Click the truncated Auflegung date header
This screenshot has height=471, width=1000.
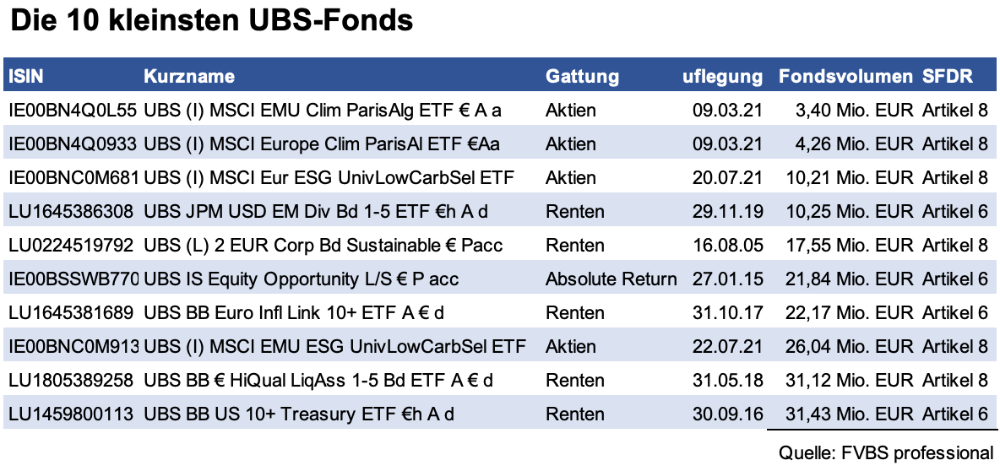click(723, 77)
